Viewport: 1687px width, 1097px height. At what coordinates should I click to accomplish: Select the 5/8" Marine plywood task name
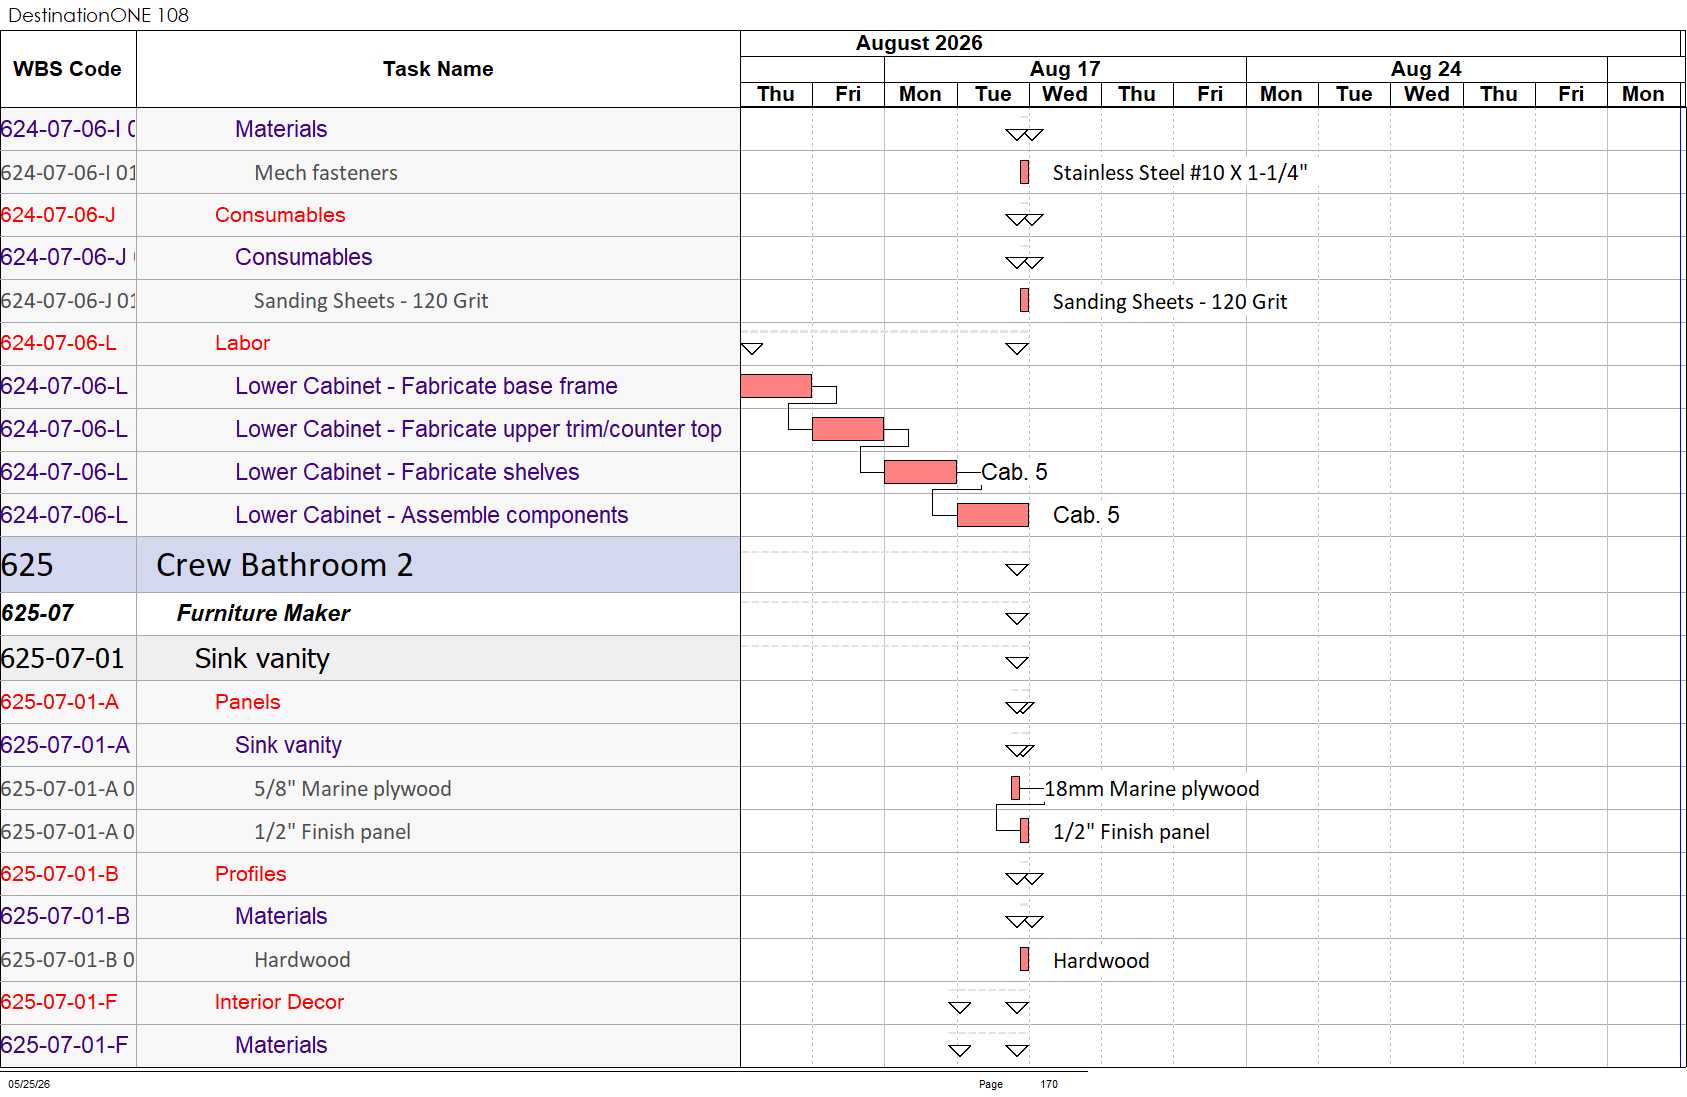[352, 789]
